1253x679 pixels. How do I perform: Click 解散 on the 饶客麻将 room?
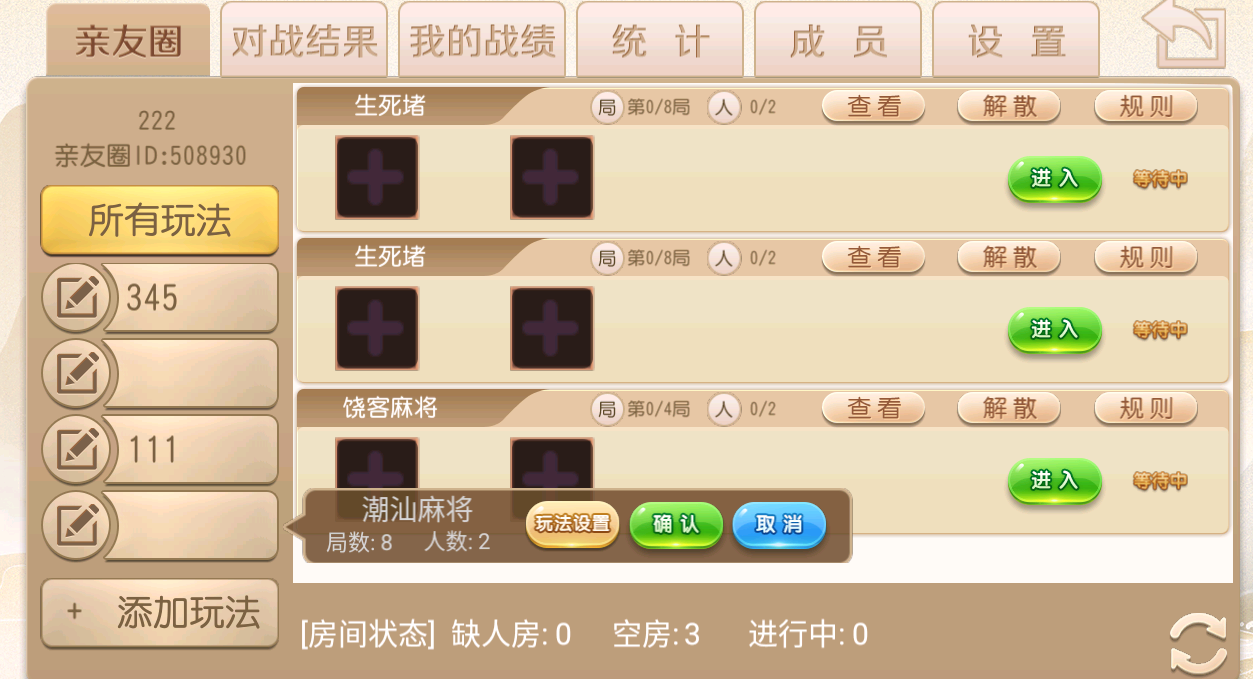[x=1009, y=408]
